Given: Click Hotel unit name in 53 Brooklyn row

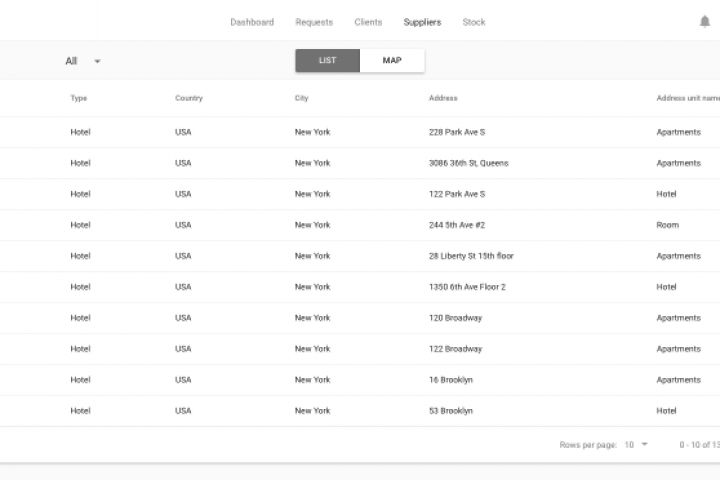Looking at the screenshot, I should click(x=666, y=411).
